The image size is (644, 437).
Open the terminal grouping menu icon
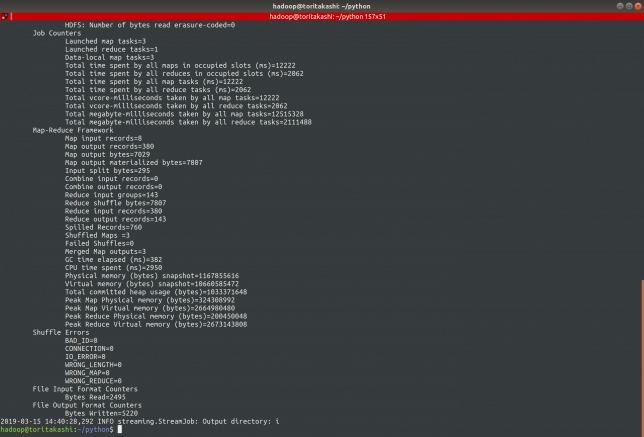(5, 16)
